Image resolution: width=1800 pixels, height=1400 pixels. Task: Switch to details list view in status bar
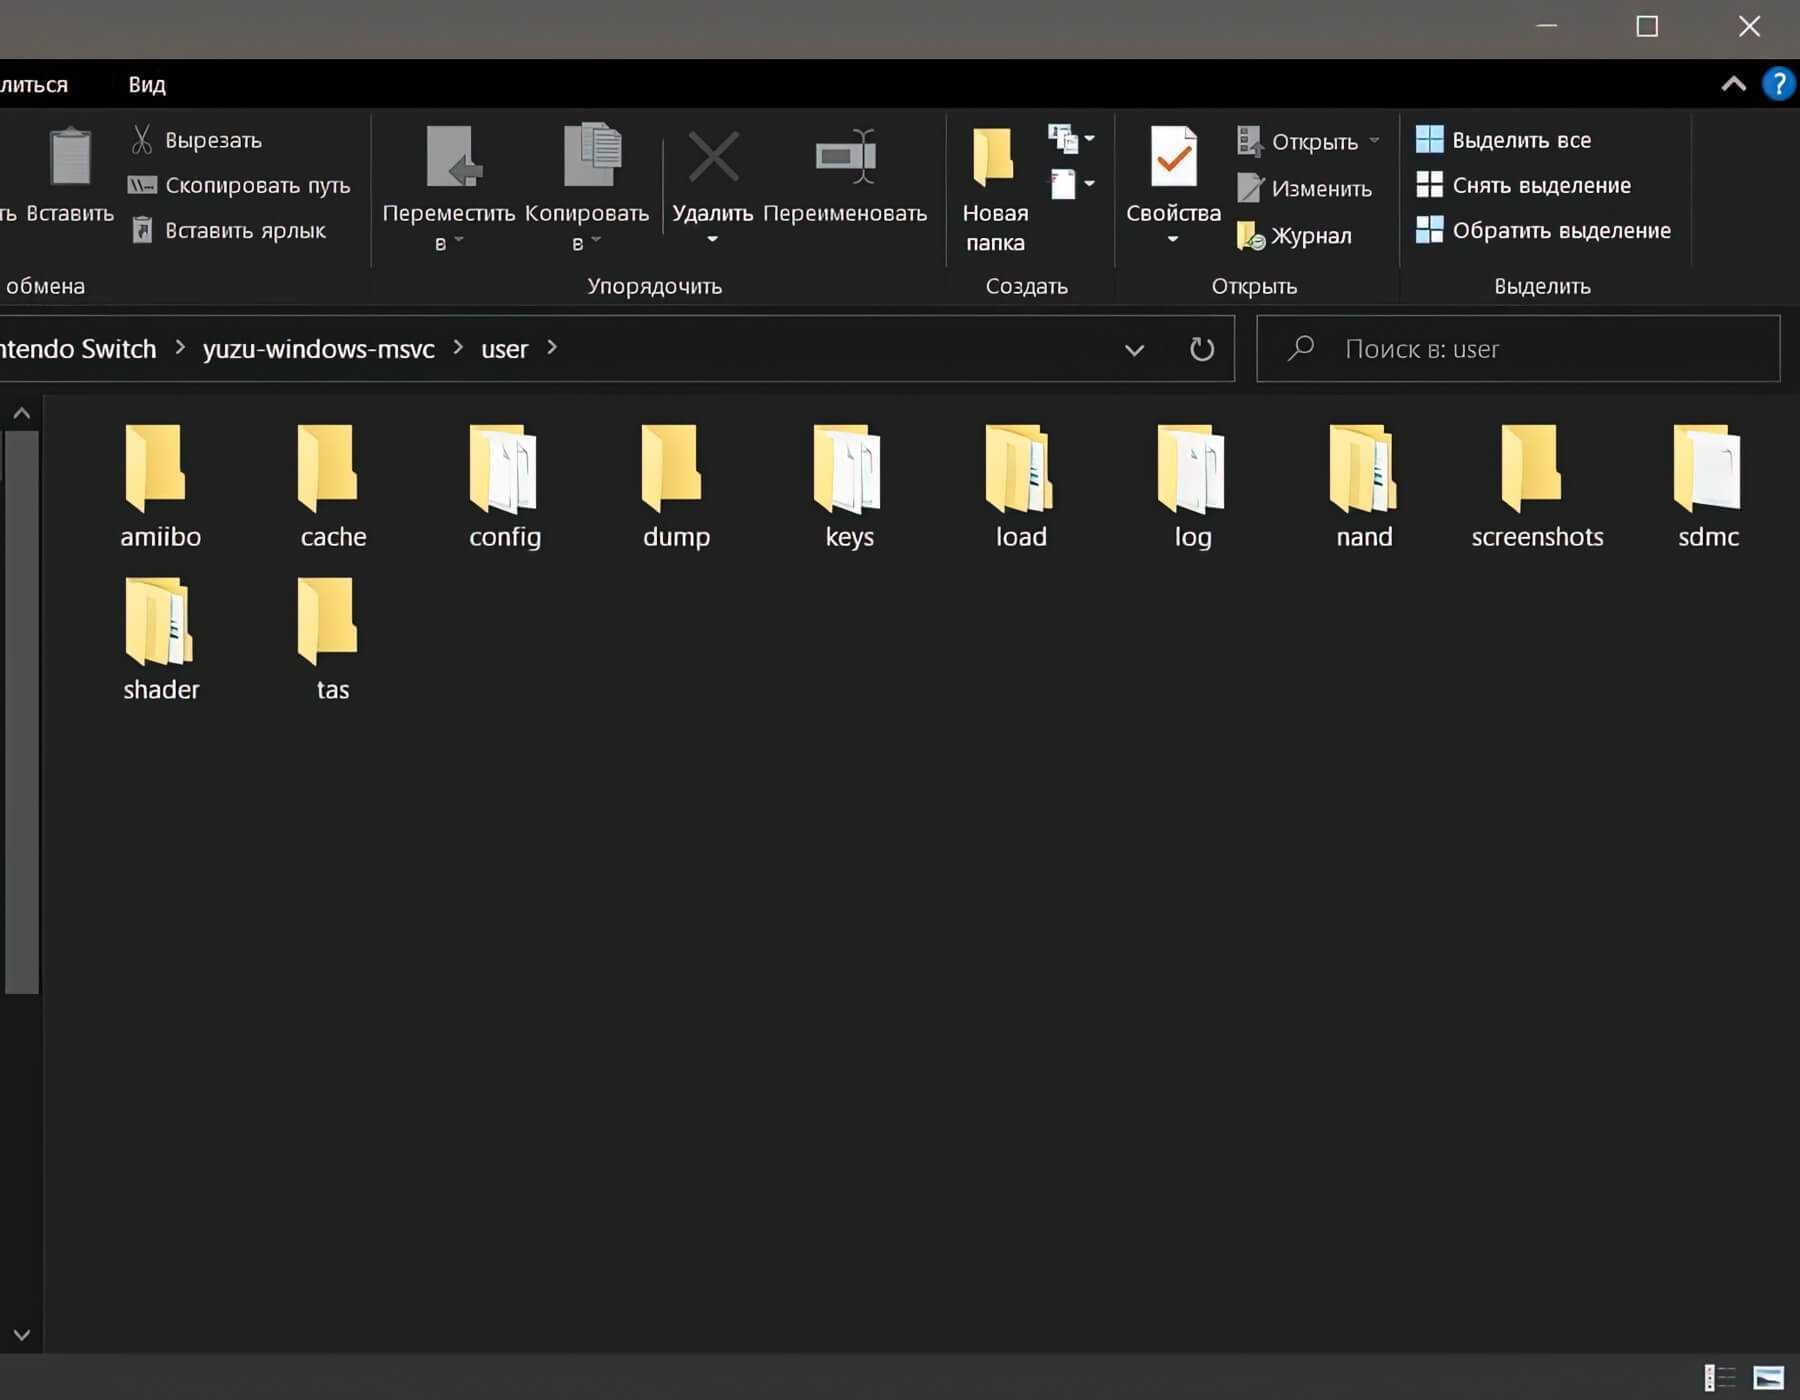[x=1719, y=1378]
